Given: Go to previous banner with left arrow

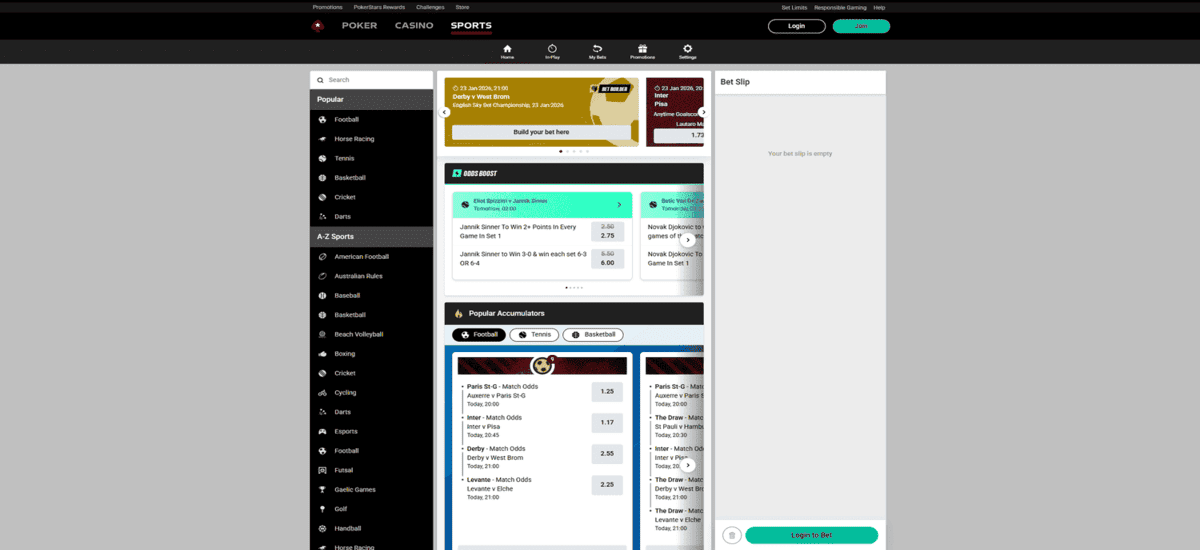Looking at the screenshot, I should click(446, 112).
